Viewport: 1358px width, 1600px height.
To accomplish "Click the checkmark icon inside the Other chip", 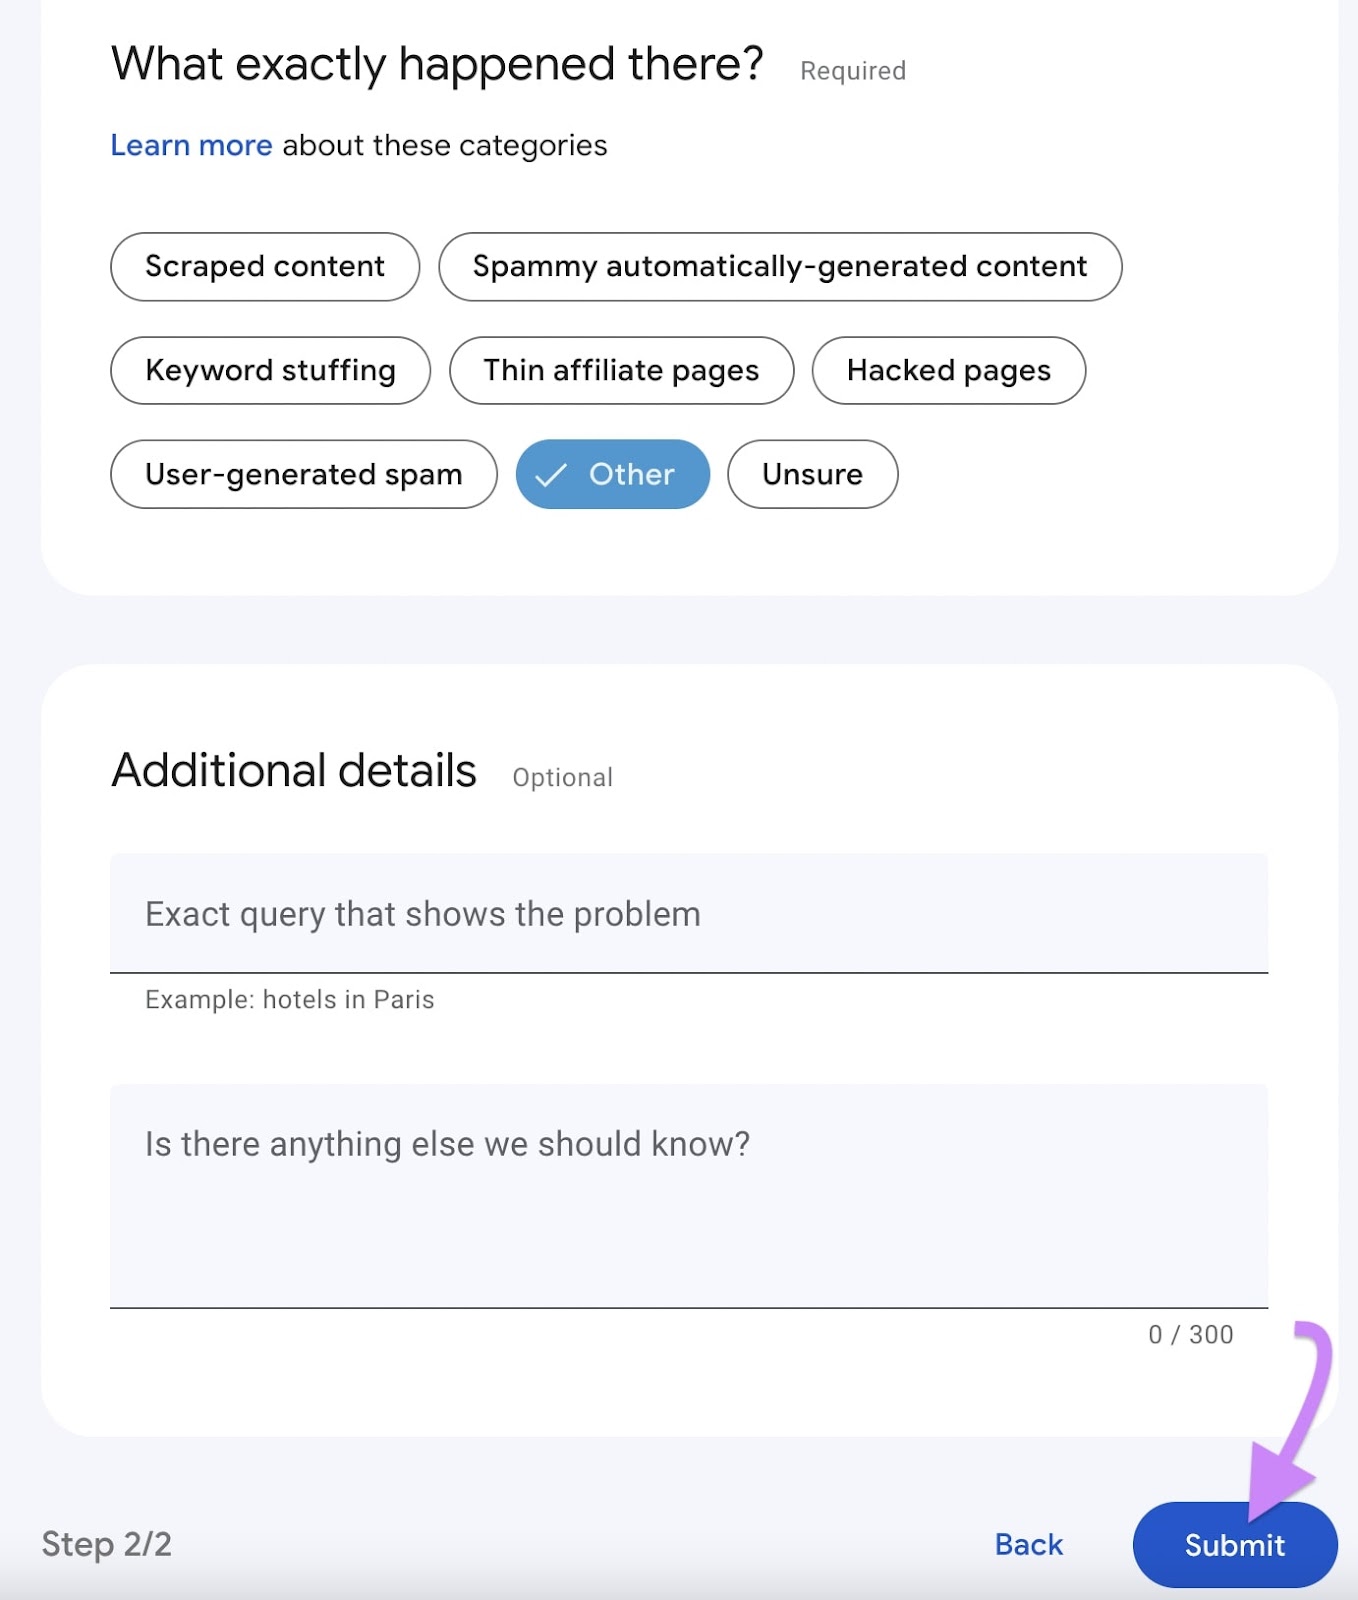I will (551, 475).
